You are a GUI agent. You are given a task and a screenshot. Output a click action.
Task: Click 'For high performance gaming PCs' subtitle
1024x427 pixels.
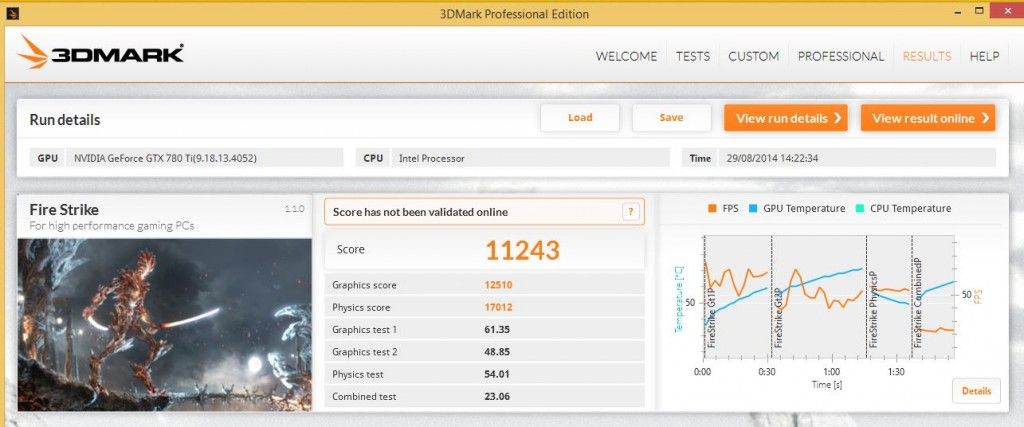[112, 227]
